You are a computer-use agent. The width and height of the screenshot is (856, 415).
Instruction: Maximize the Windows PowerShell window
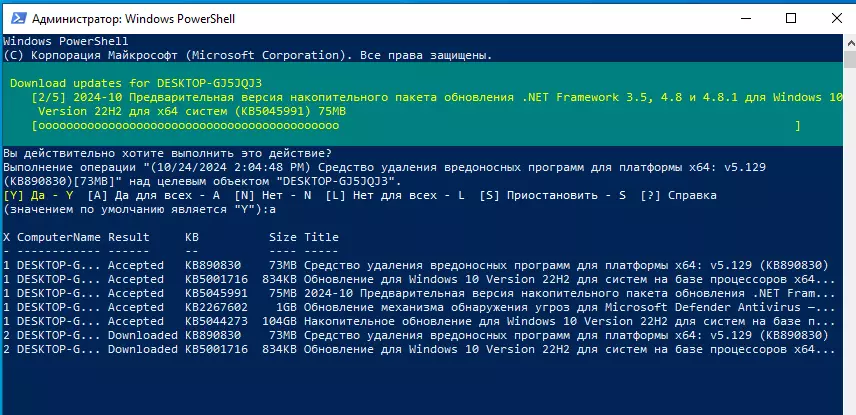click(x=791, y=18)
